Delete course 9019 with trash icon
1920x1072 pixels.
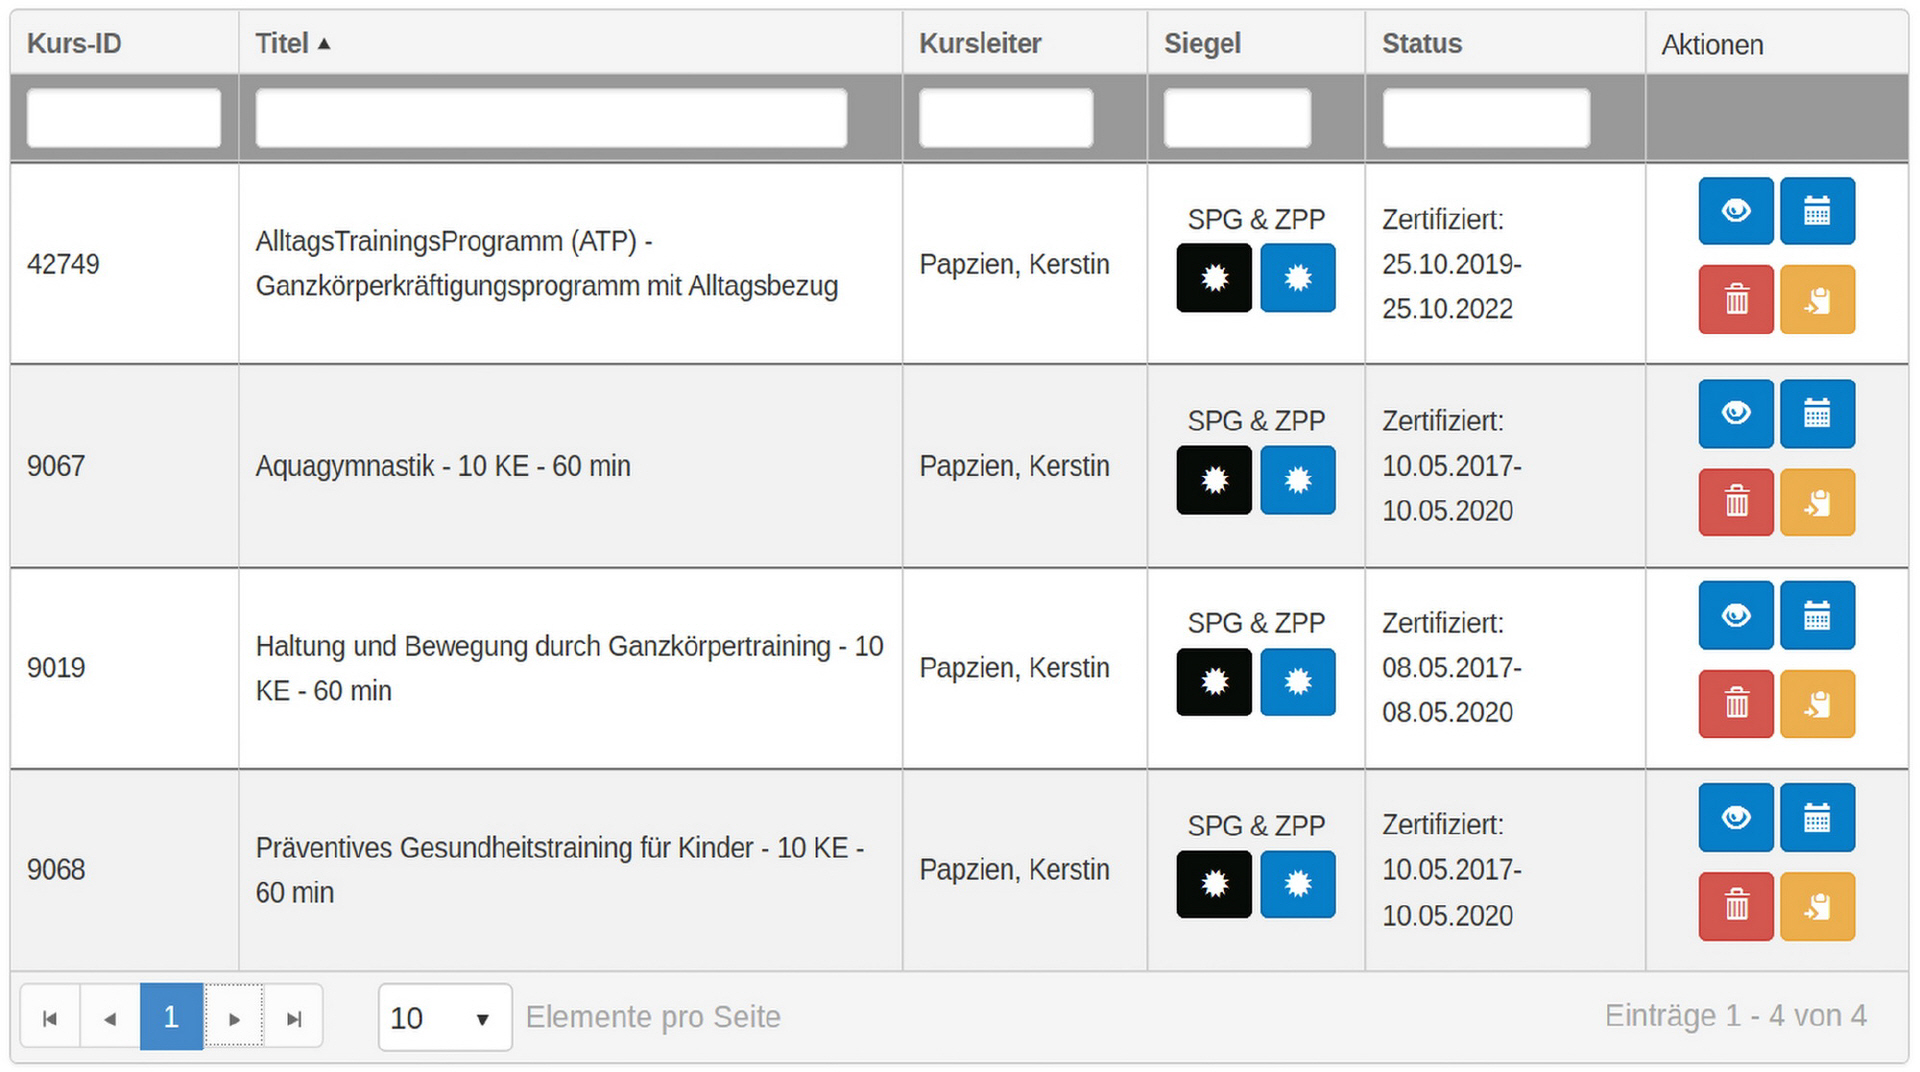coord(1736,704)
